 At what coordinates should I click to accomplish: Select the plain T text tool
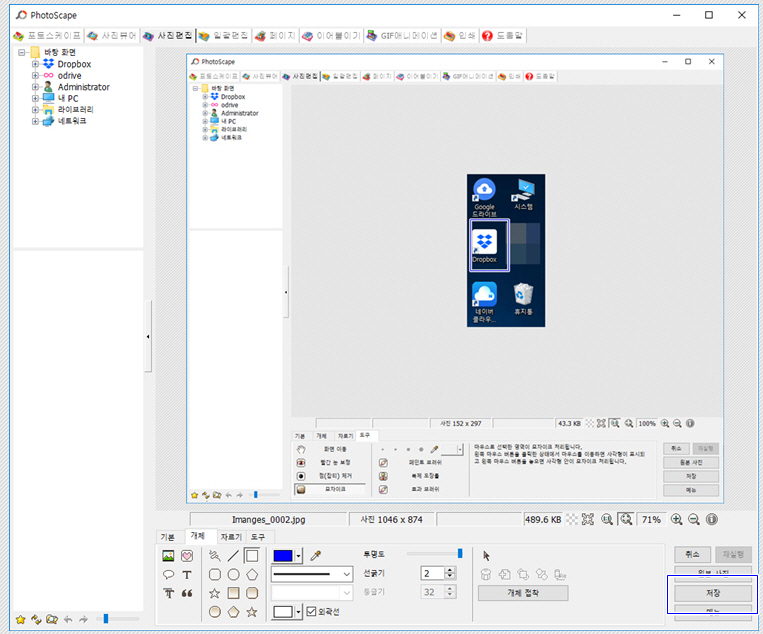187,575
